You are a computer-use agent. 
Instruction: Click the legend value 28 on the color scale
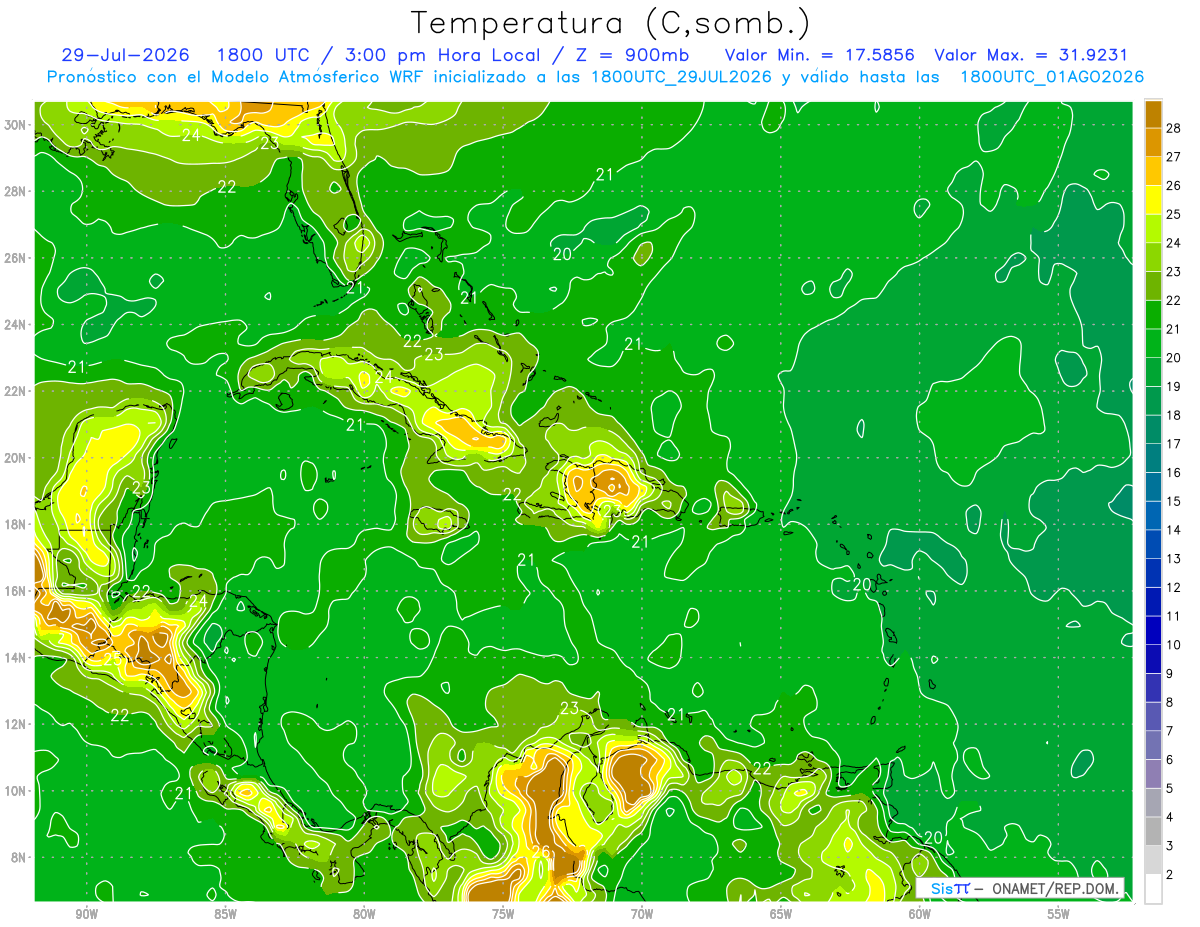(x=1174, y=127)
